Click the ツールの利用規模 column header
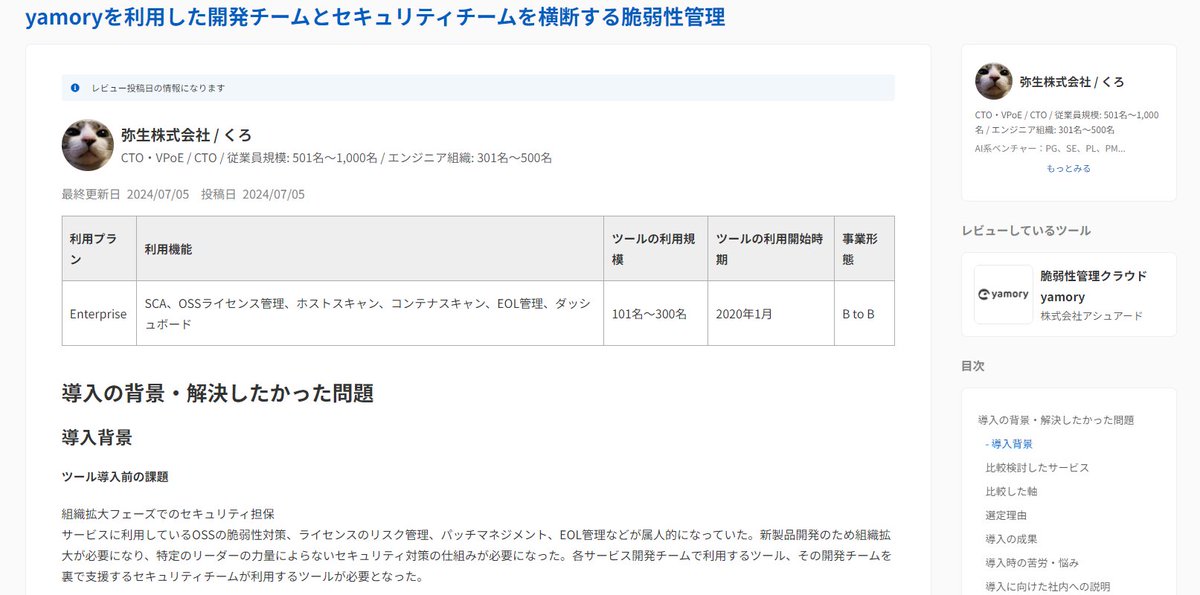The height and width of the screenshot is (595, 1200). pyautogui.click(x=655, y=249)
